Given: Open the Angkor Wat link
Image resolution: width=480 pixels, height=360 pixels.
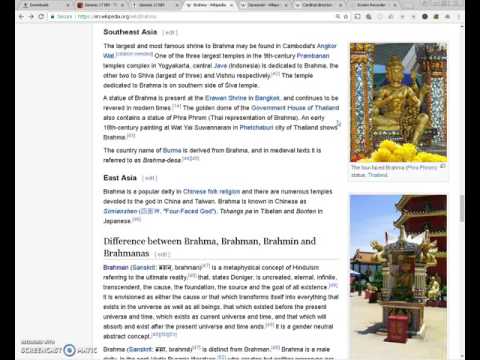Looking at the screenshot, I should pos(220,51).
